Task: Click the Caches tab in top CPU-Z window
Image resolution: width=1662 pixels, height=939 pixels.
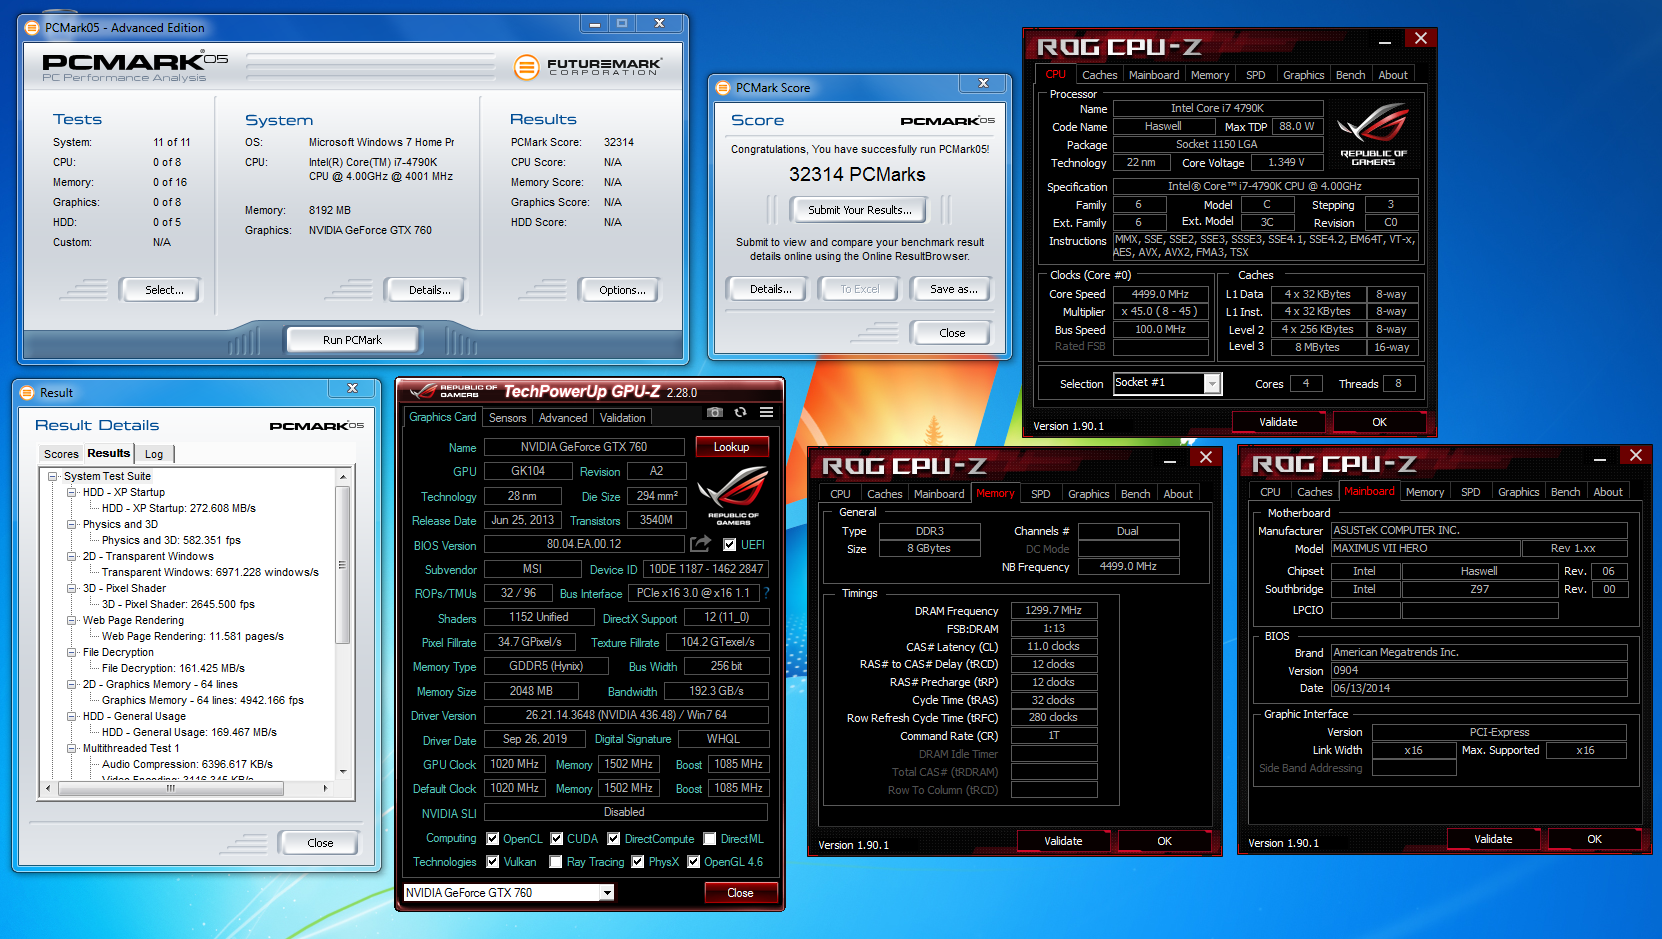Action: [1099, 75]
